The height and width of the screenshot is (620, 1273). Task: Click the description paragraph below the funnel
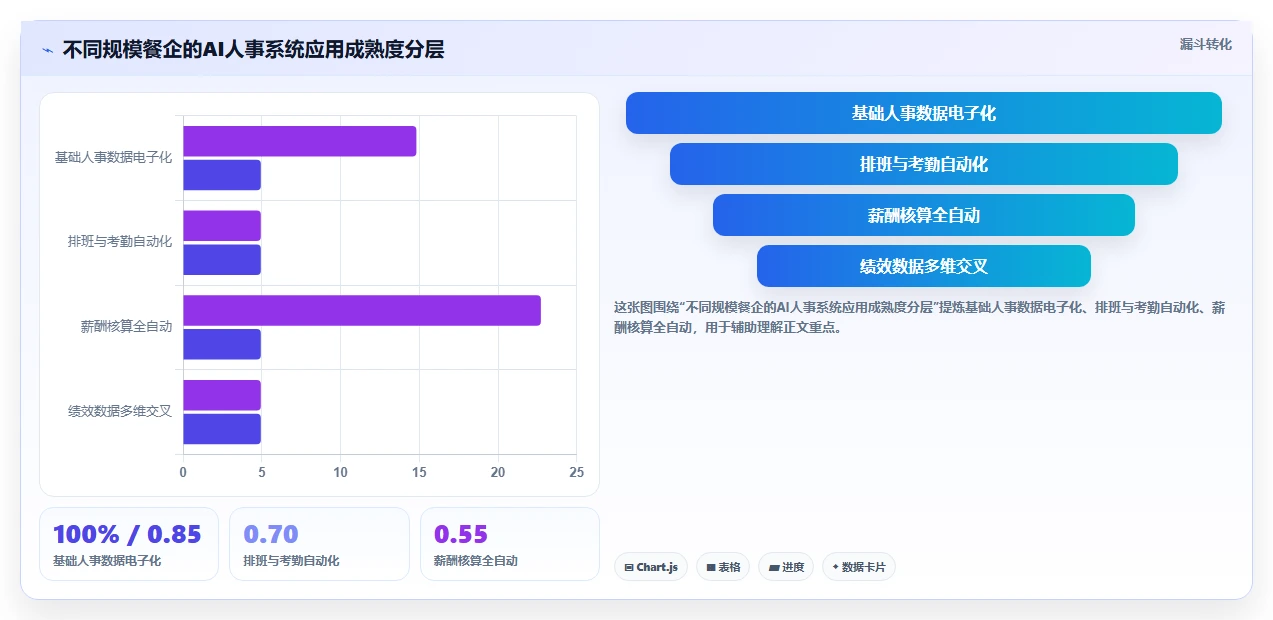pos(919,317)
